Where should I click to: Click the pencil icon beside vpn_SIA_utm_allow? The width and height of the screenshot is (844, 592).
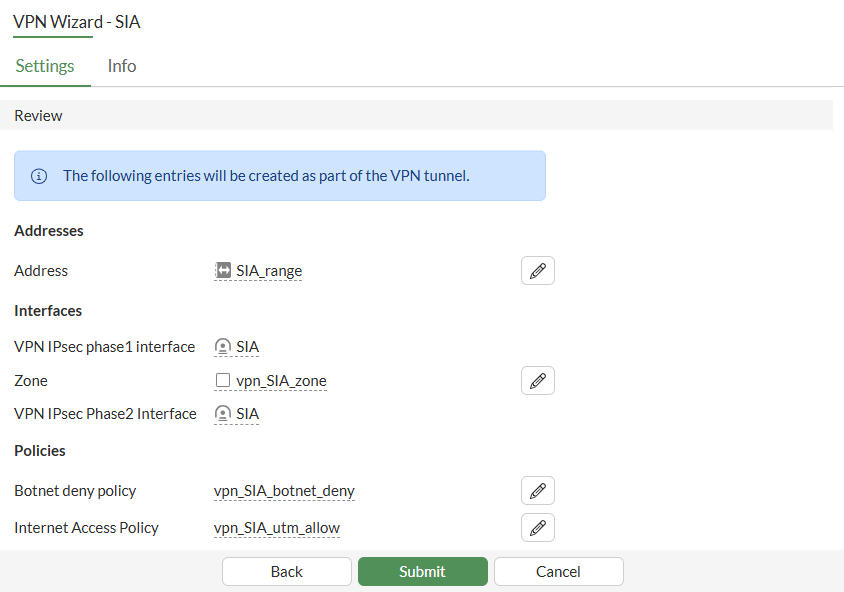pos(537,527)
